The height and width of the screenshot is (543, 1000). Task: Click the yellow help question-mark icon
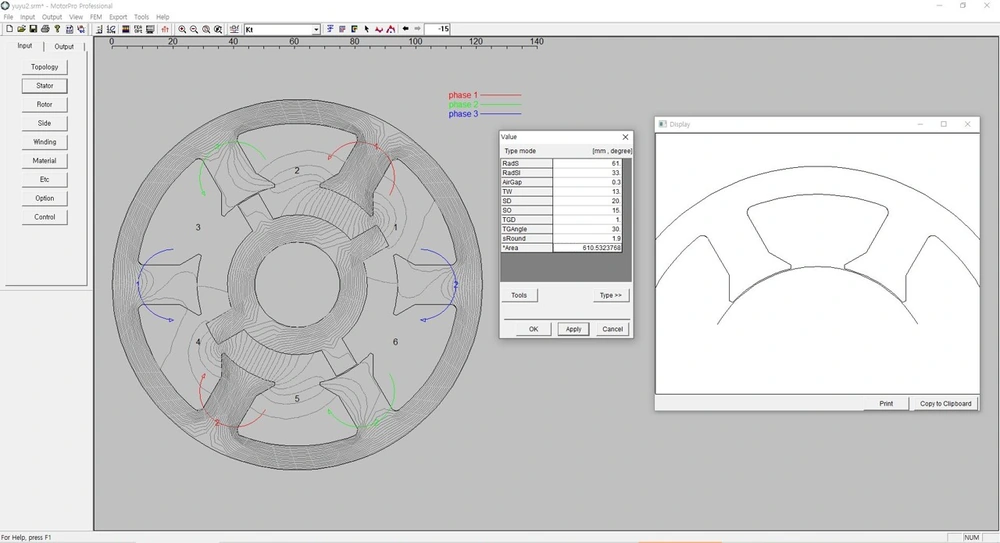[57, 29]
